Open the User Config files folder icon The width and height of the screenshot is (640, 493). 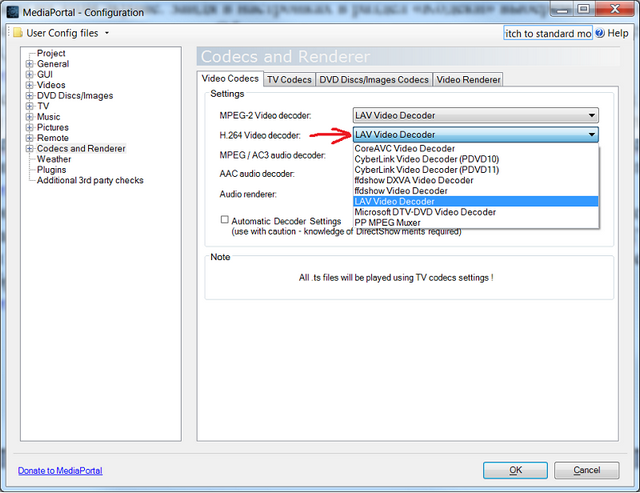pos(18,33)
